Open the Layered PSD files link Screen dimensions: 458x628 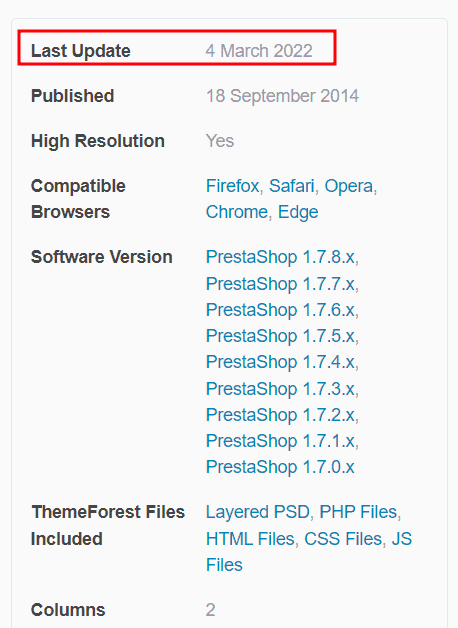click(258, 512)
